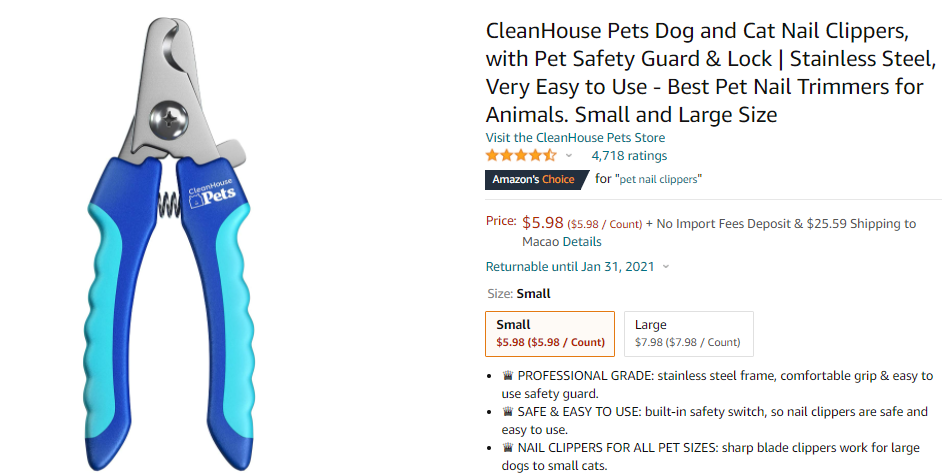Visit the CleanHouse Pets Store link
This screenshot has width=942, height=473.
575,138
